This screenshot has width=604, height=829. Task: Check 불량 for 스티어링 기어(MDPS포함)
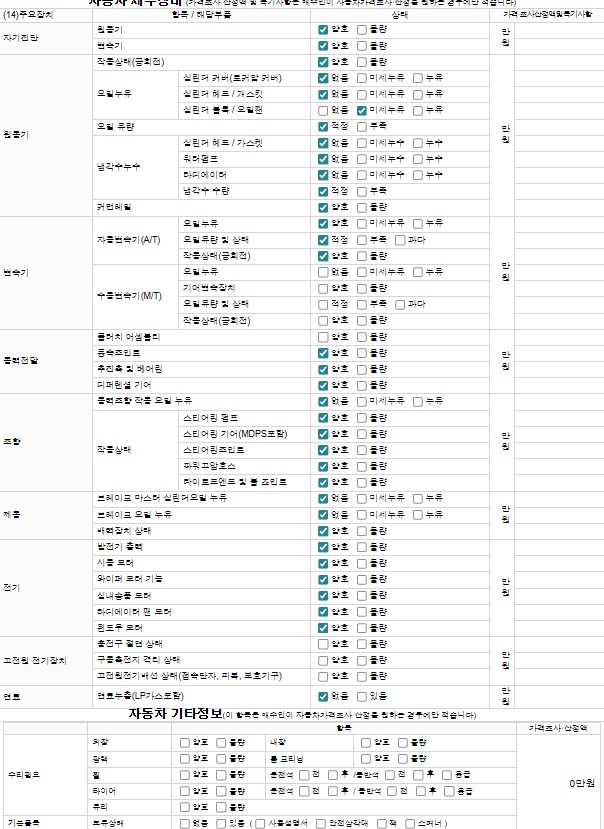tap(362, 434)
